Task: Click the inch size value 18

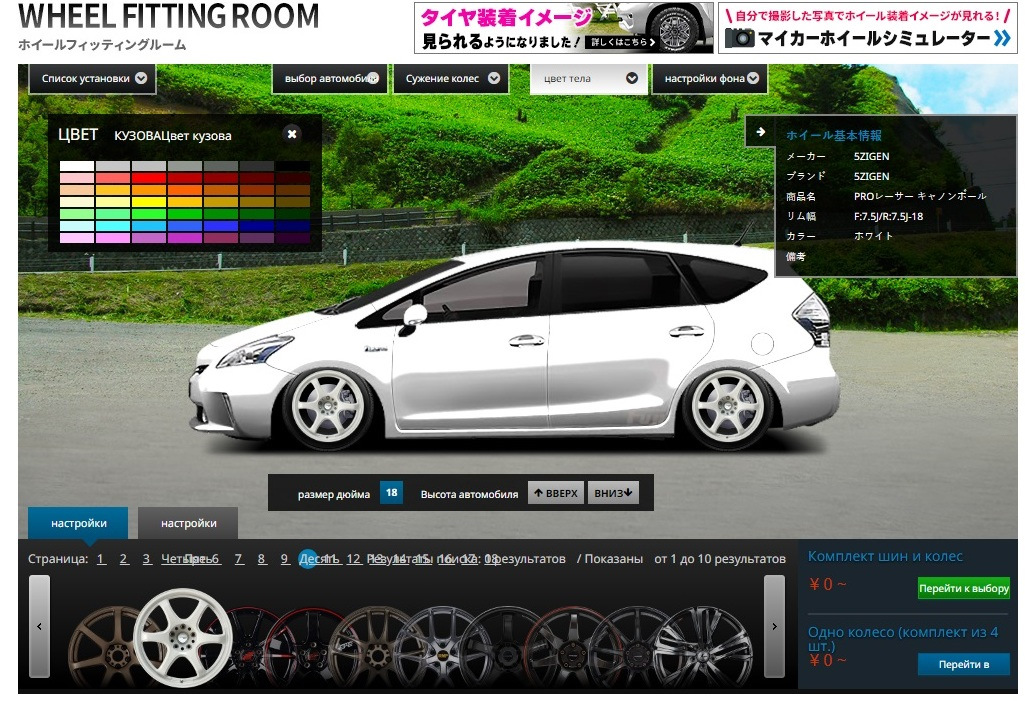Action: [391, 492]
